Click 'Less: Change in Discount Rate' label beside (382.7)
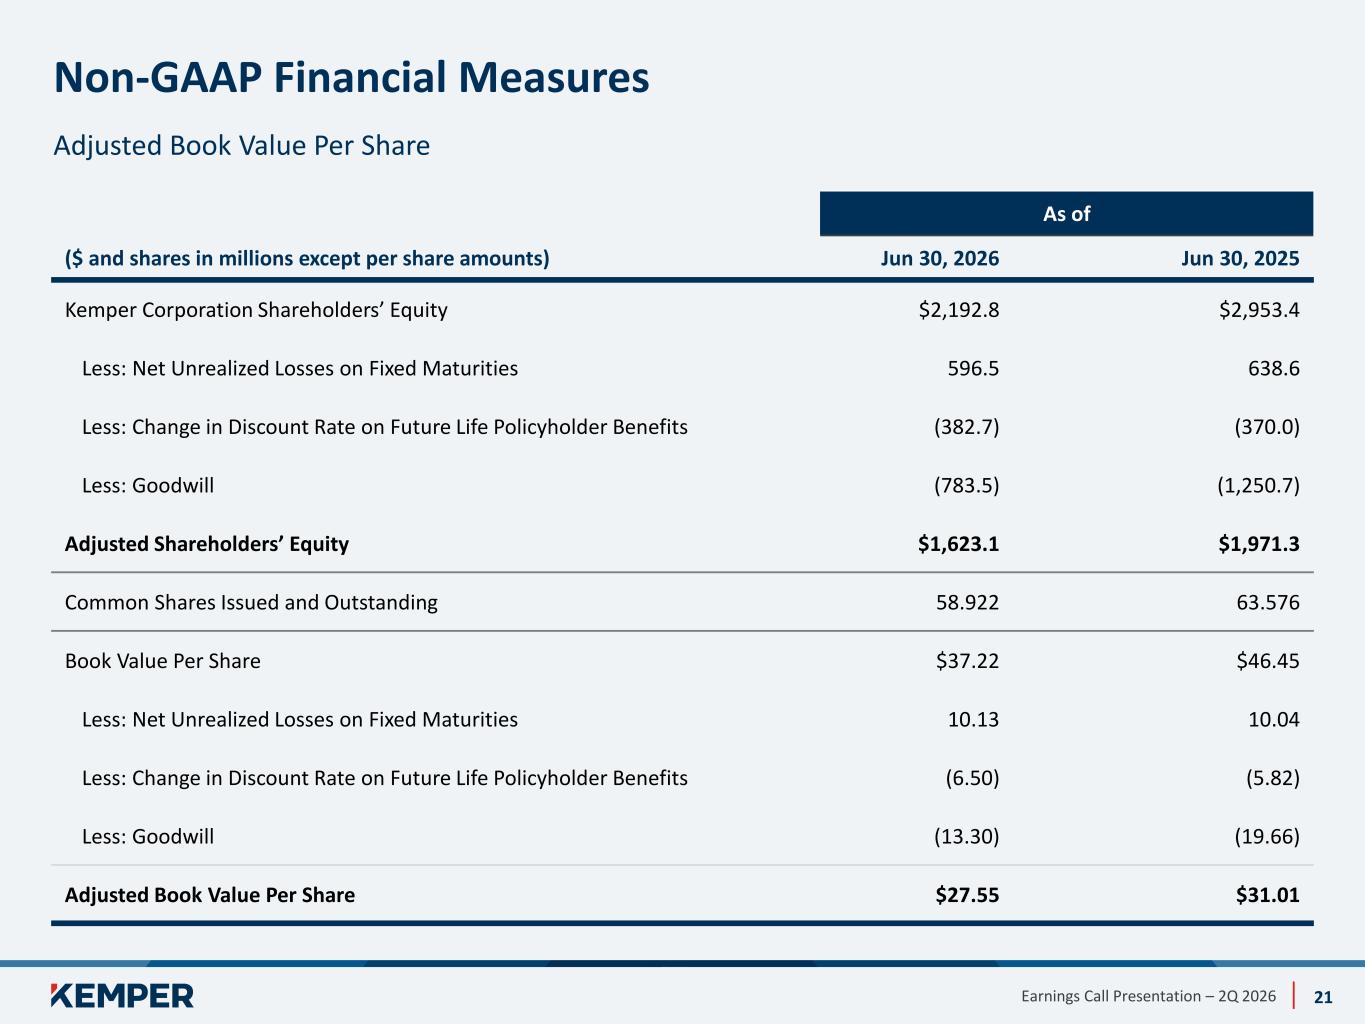Image resolution: width=1365 pixels, height=1024 pixels. point(385,427)
